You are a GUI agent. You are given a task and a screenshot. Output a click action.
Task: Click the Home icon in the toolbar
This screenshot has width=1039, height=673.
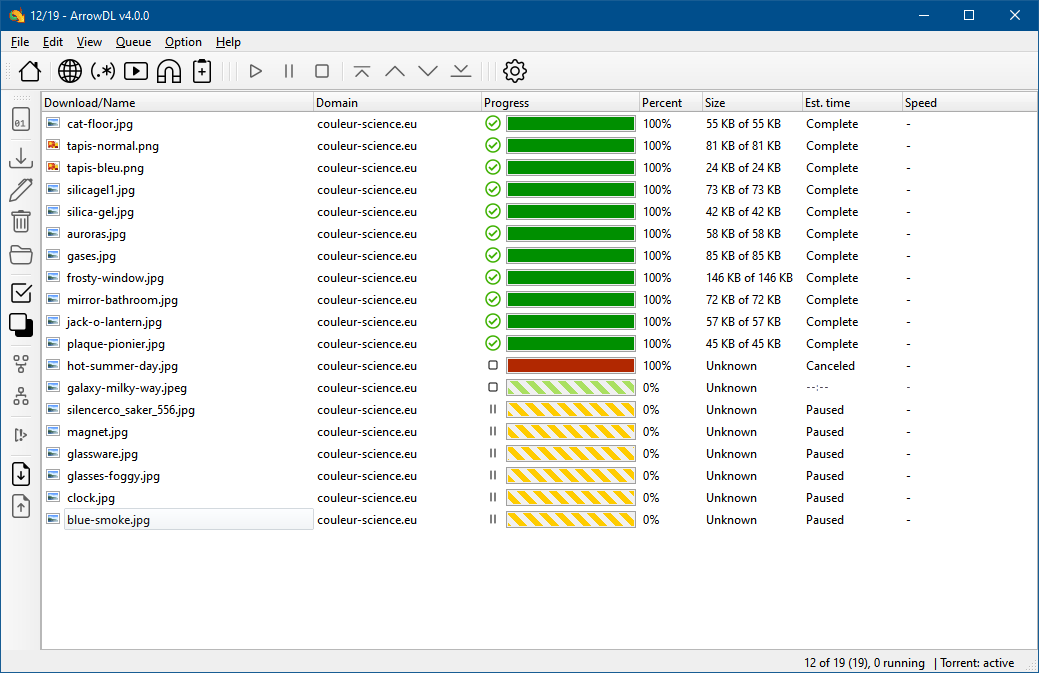point(30,71)
